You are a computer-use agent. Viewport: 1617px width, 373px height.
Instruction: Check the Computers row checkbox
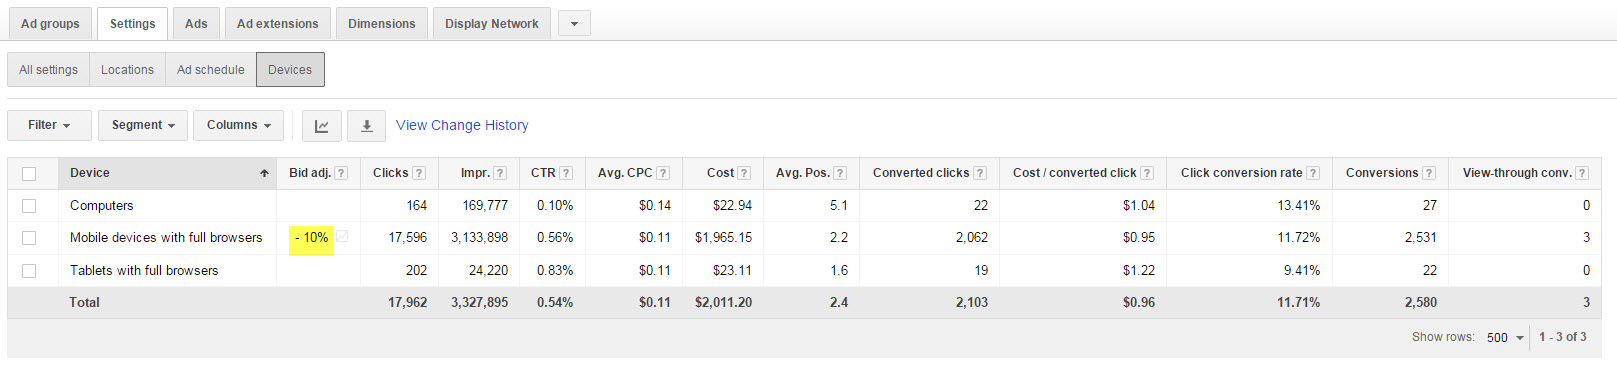(x=29, y=206)
